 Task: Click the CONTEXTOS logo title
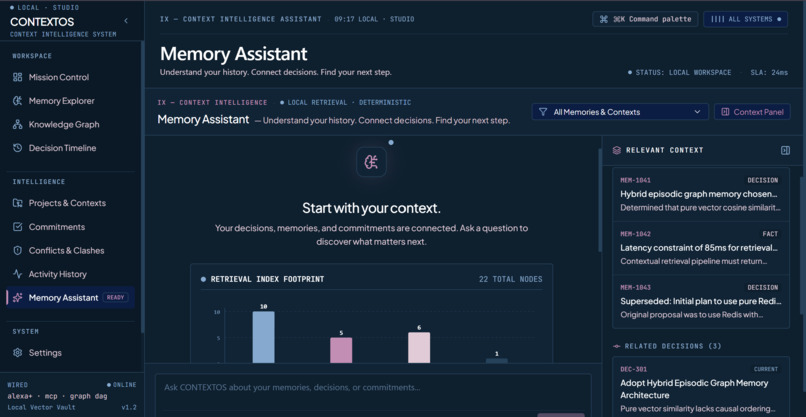point(42,22)
